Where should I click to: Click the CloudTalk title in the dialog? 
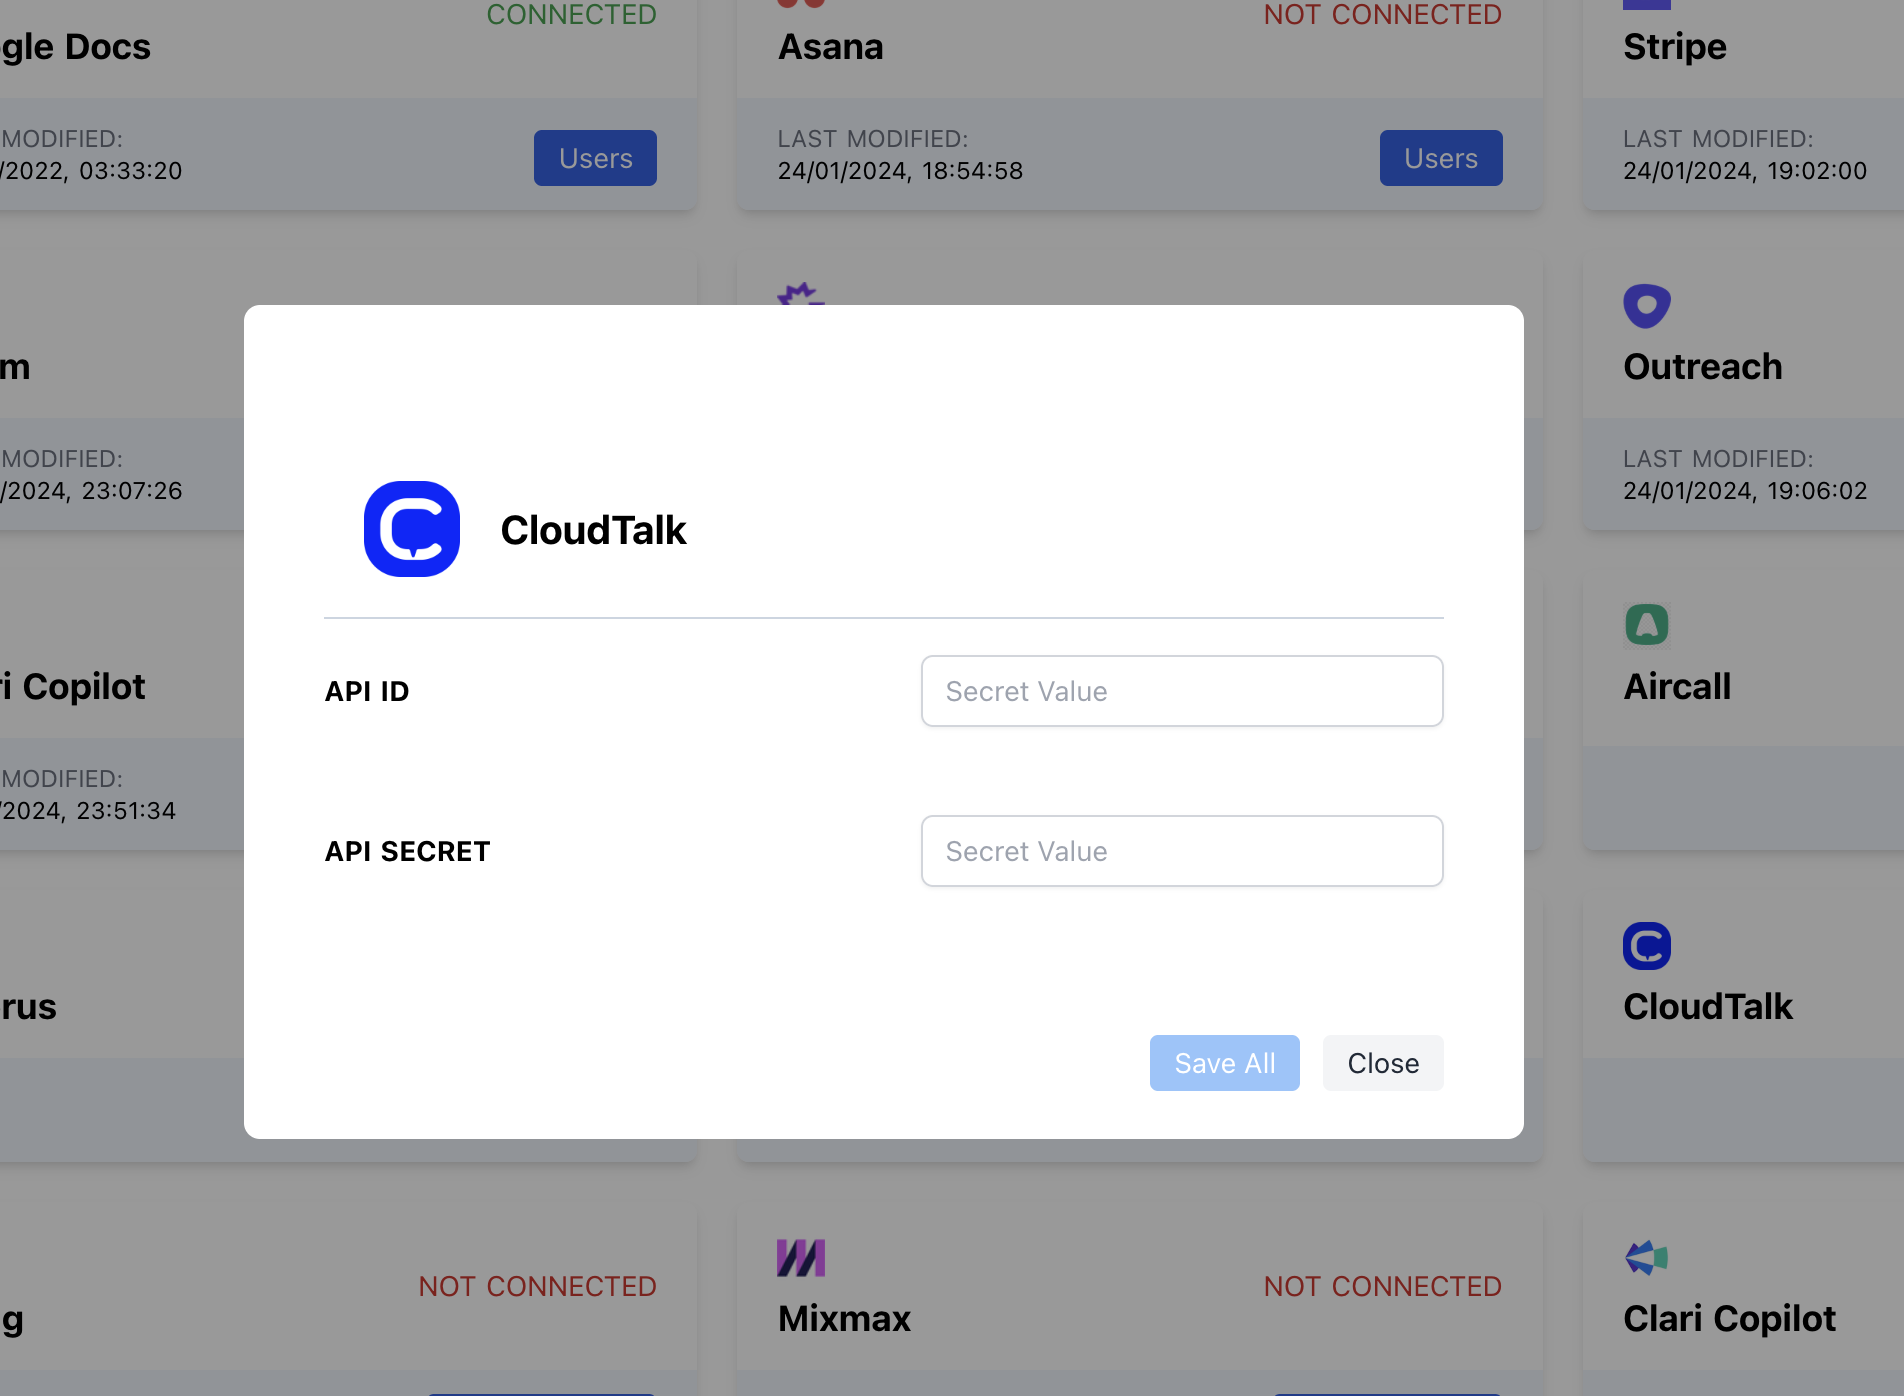click(594, 531)
